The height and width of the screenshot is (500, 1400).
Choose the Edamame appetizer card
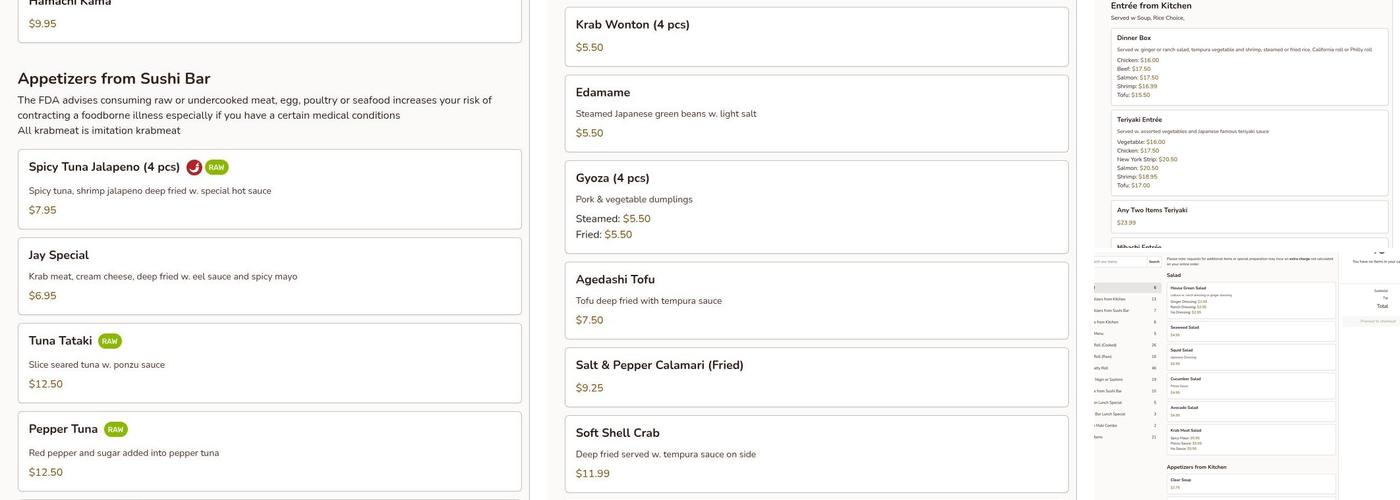click(816, 112)
